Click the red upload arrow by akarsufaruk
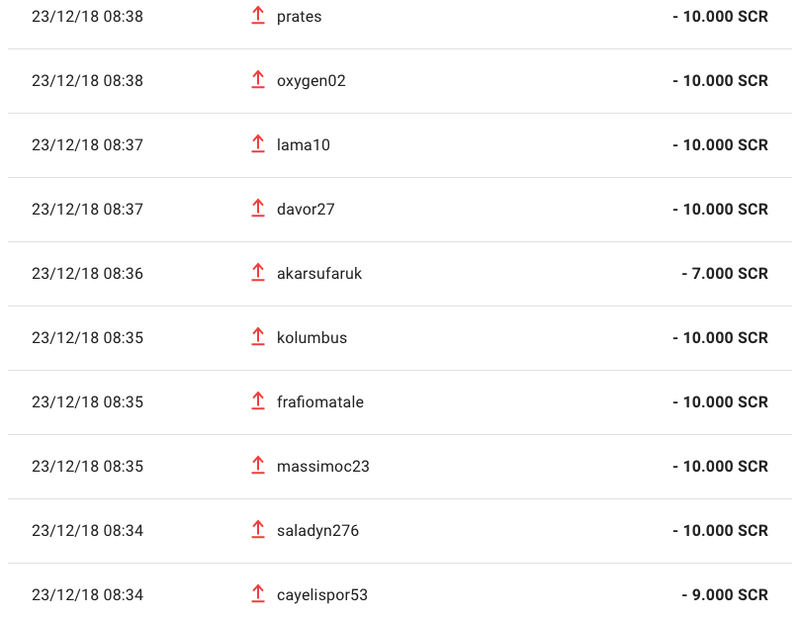The image size is (800, 618). pos(258,273)
